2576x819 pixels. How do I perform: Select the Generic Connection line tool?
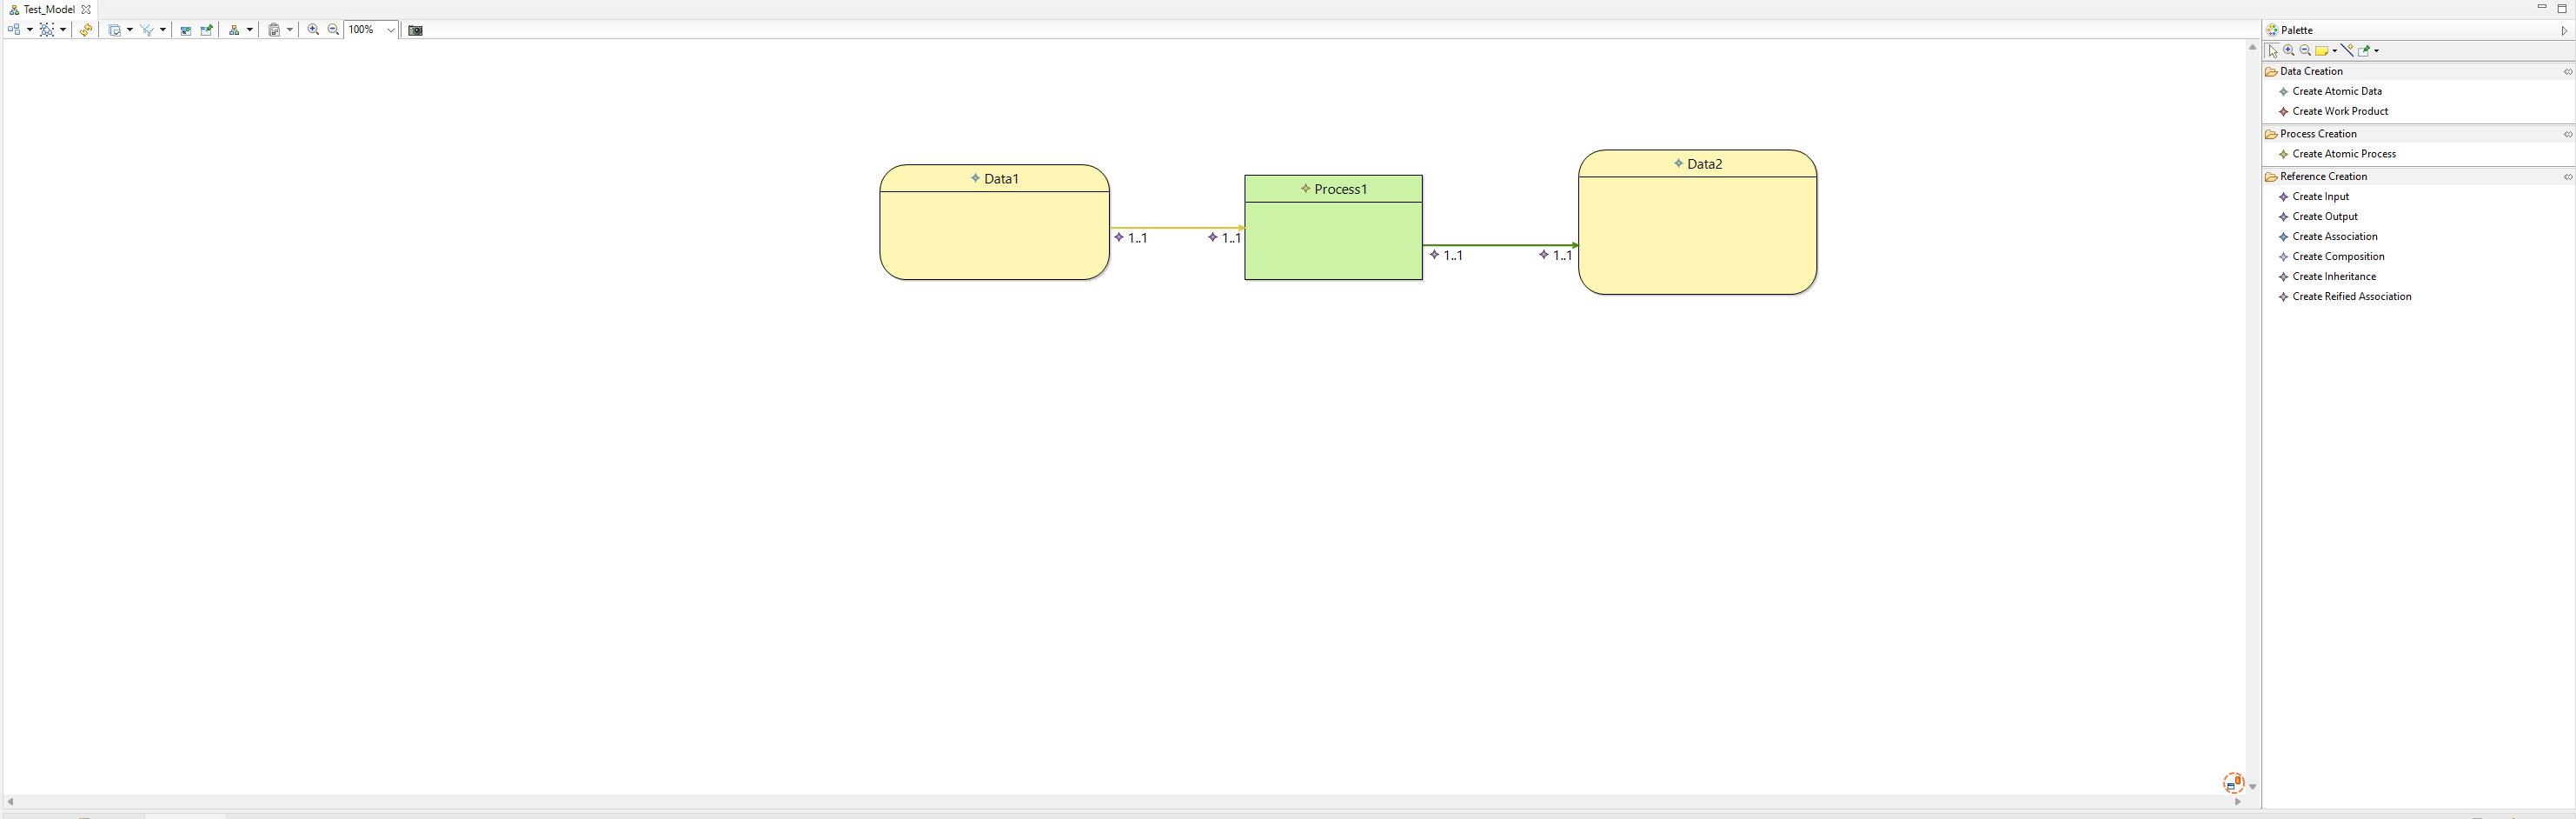pyautogui.click(x=2347, y=50)
